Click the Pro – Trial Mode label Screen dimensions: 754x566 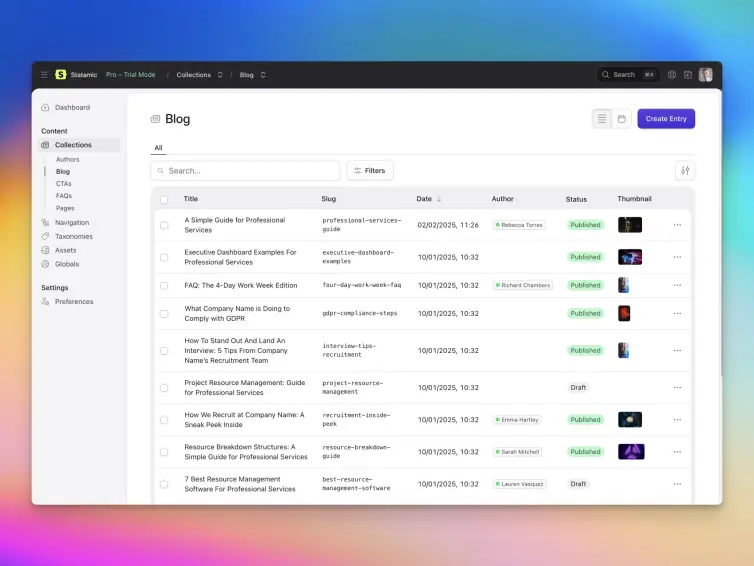coord(130,75)
